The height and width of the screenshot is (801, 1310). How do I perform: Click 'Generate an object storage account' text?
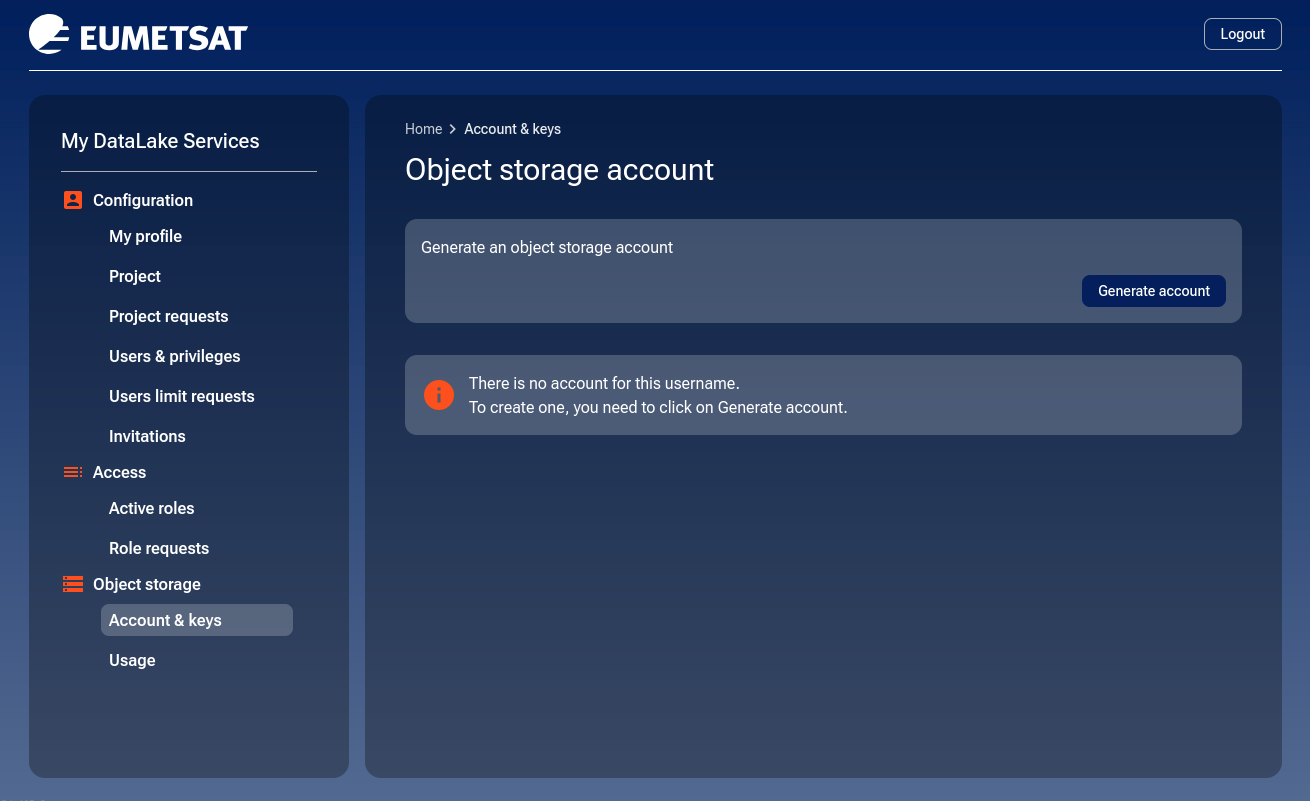(547, 247)
